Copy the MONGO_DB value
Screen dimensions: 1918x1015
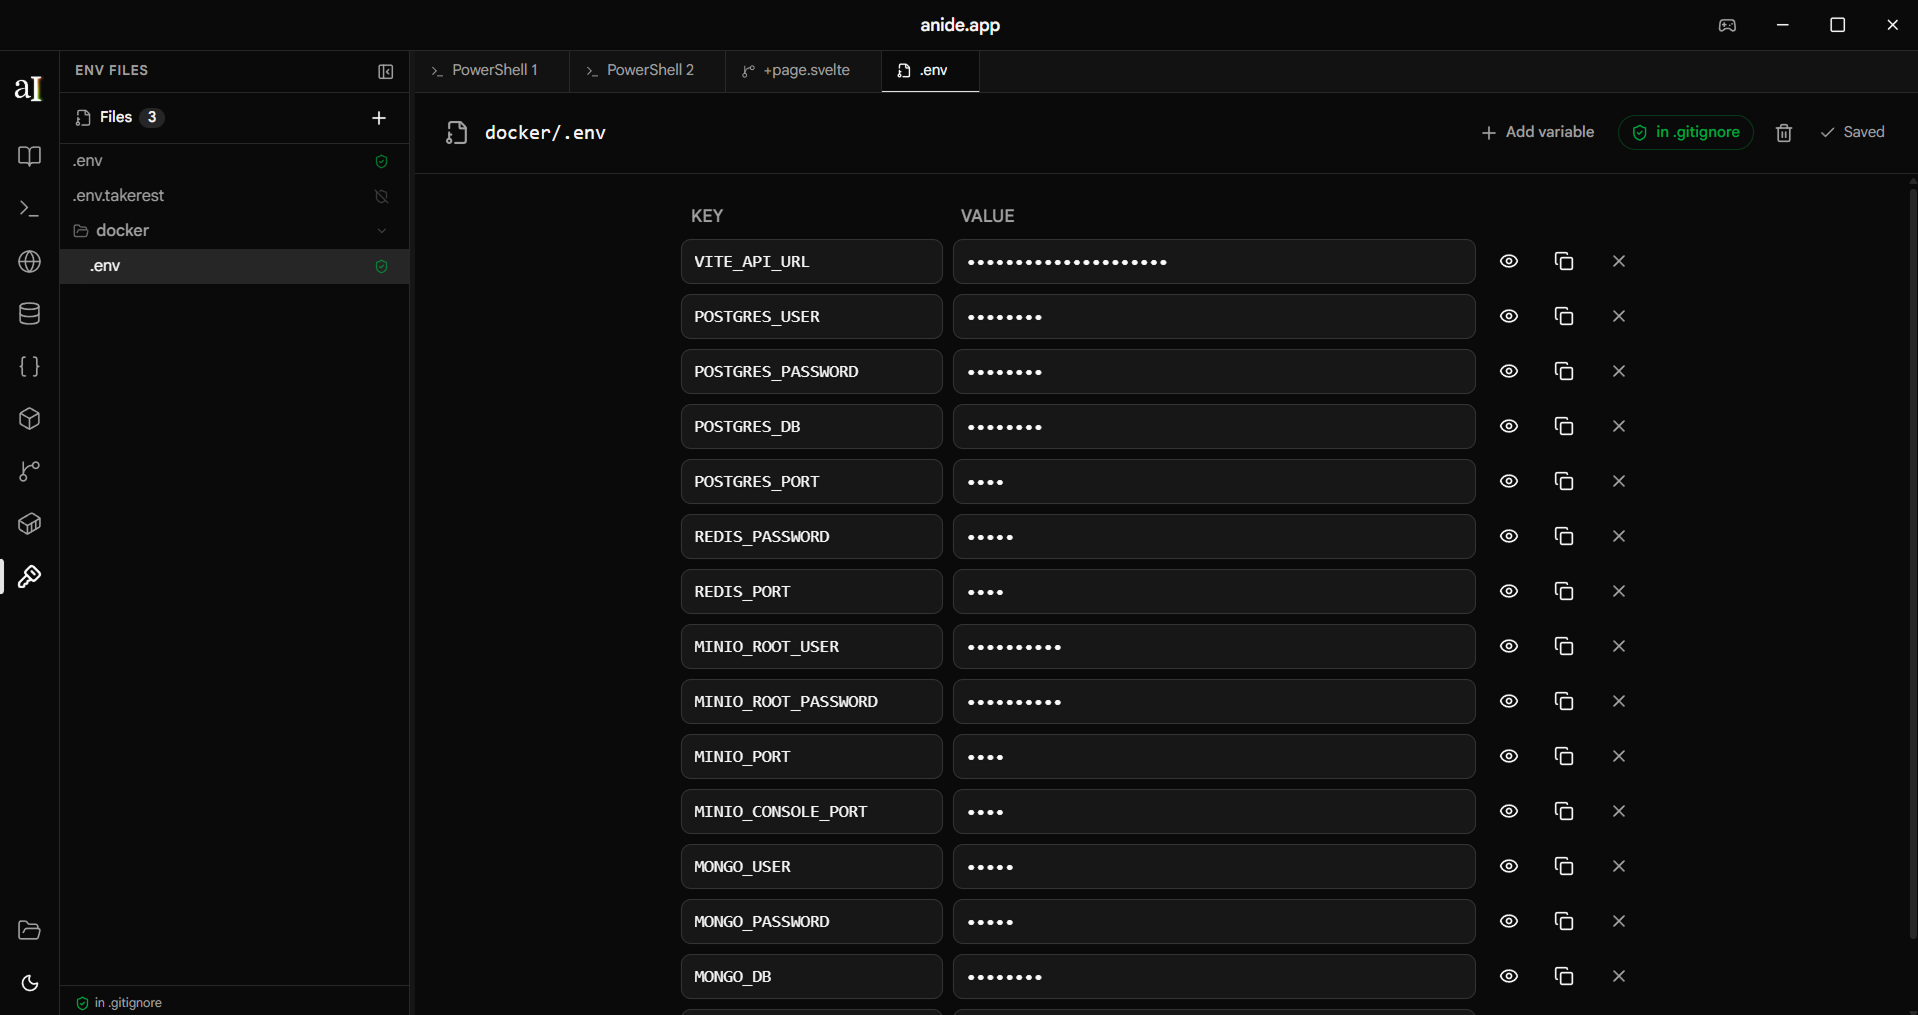[x=1564, y=977]
